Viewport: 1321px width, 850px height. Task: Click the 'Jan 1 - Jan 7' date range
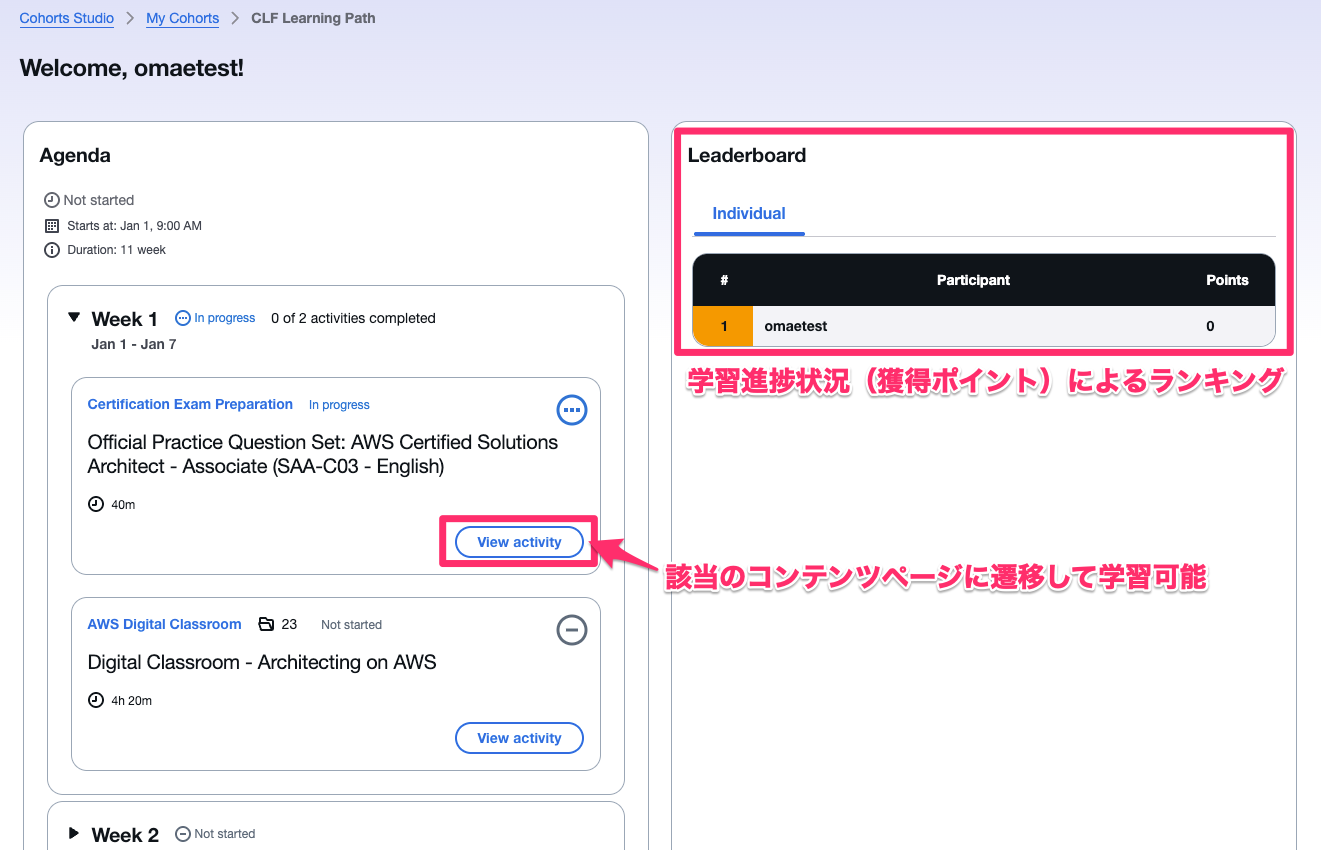point(133,344)
